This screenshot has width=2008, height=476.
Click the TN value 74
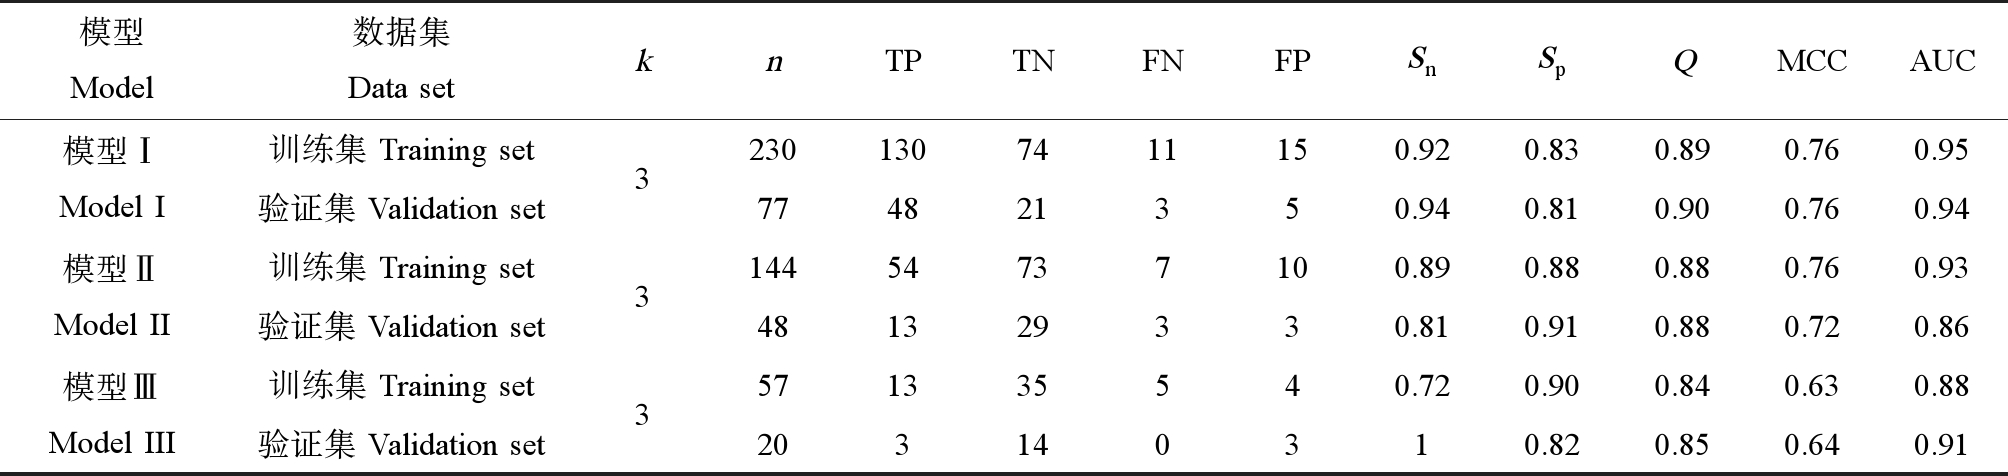(x=1032, y=150)
